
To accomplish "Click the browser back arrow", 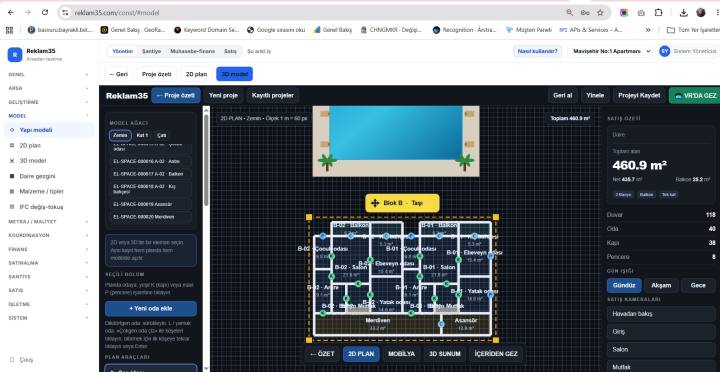I will (11, 12).
